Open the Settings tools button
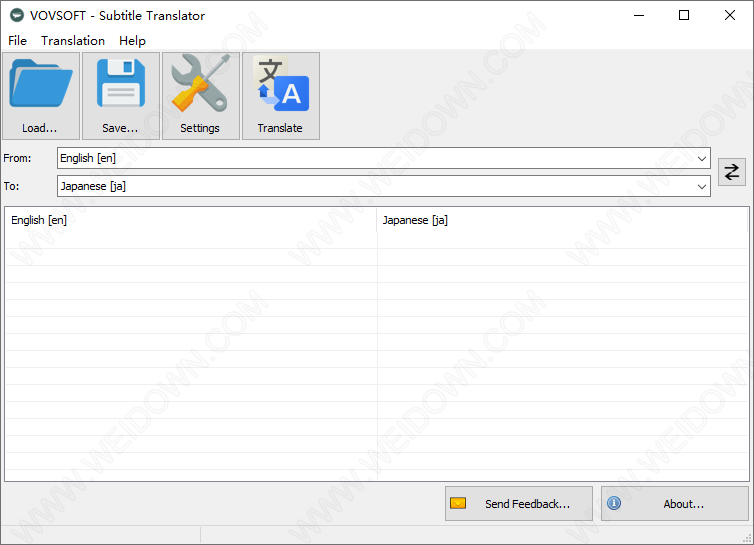Screen dimensions: 754x545 (201, 96)
